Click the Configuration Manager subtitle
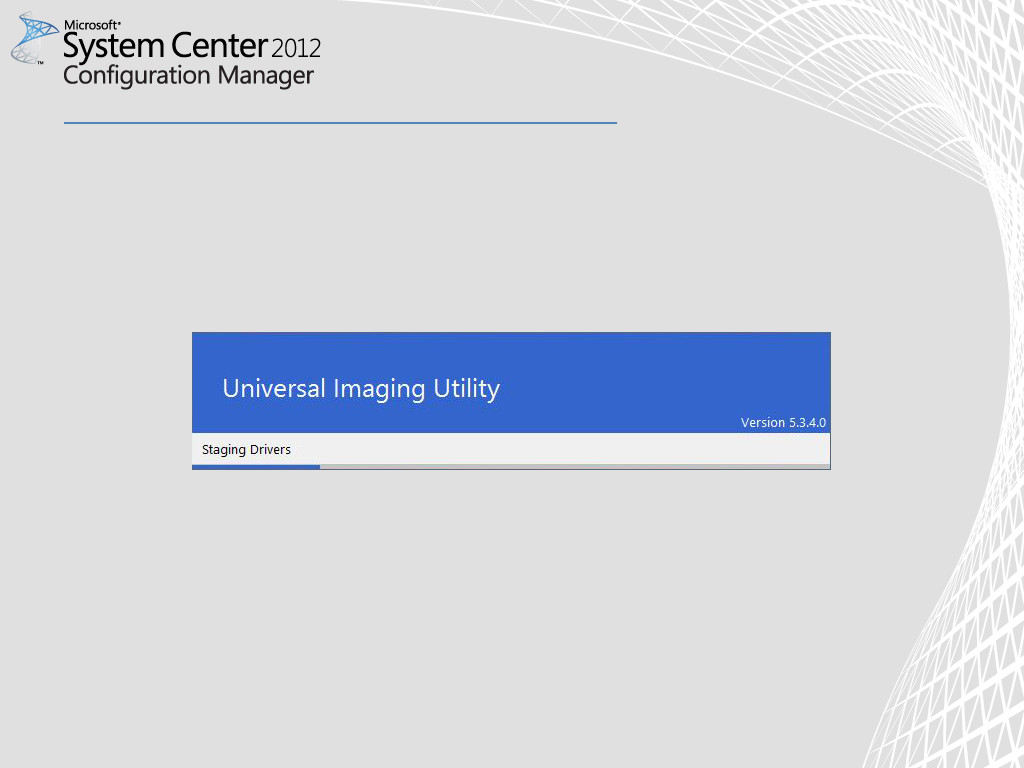Image resolution: width=1024 pixels, height=768 pixels. (x=188, y=76)
